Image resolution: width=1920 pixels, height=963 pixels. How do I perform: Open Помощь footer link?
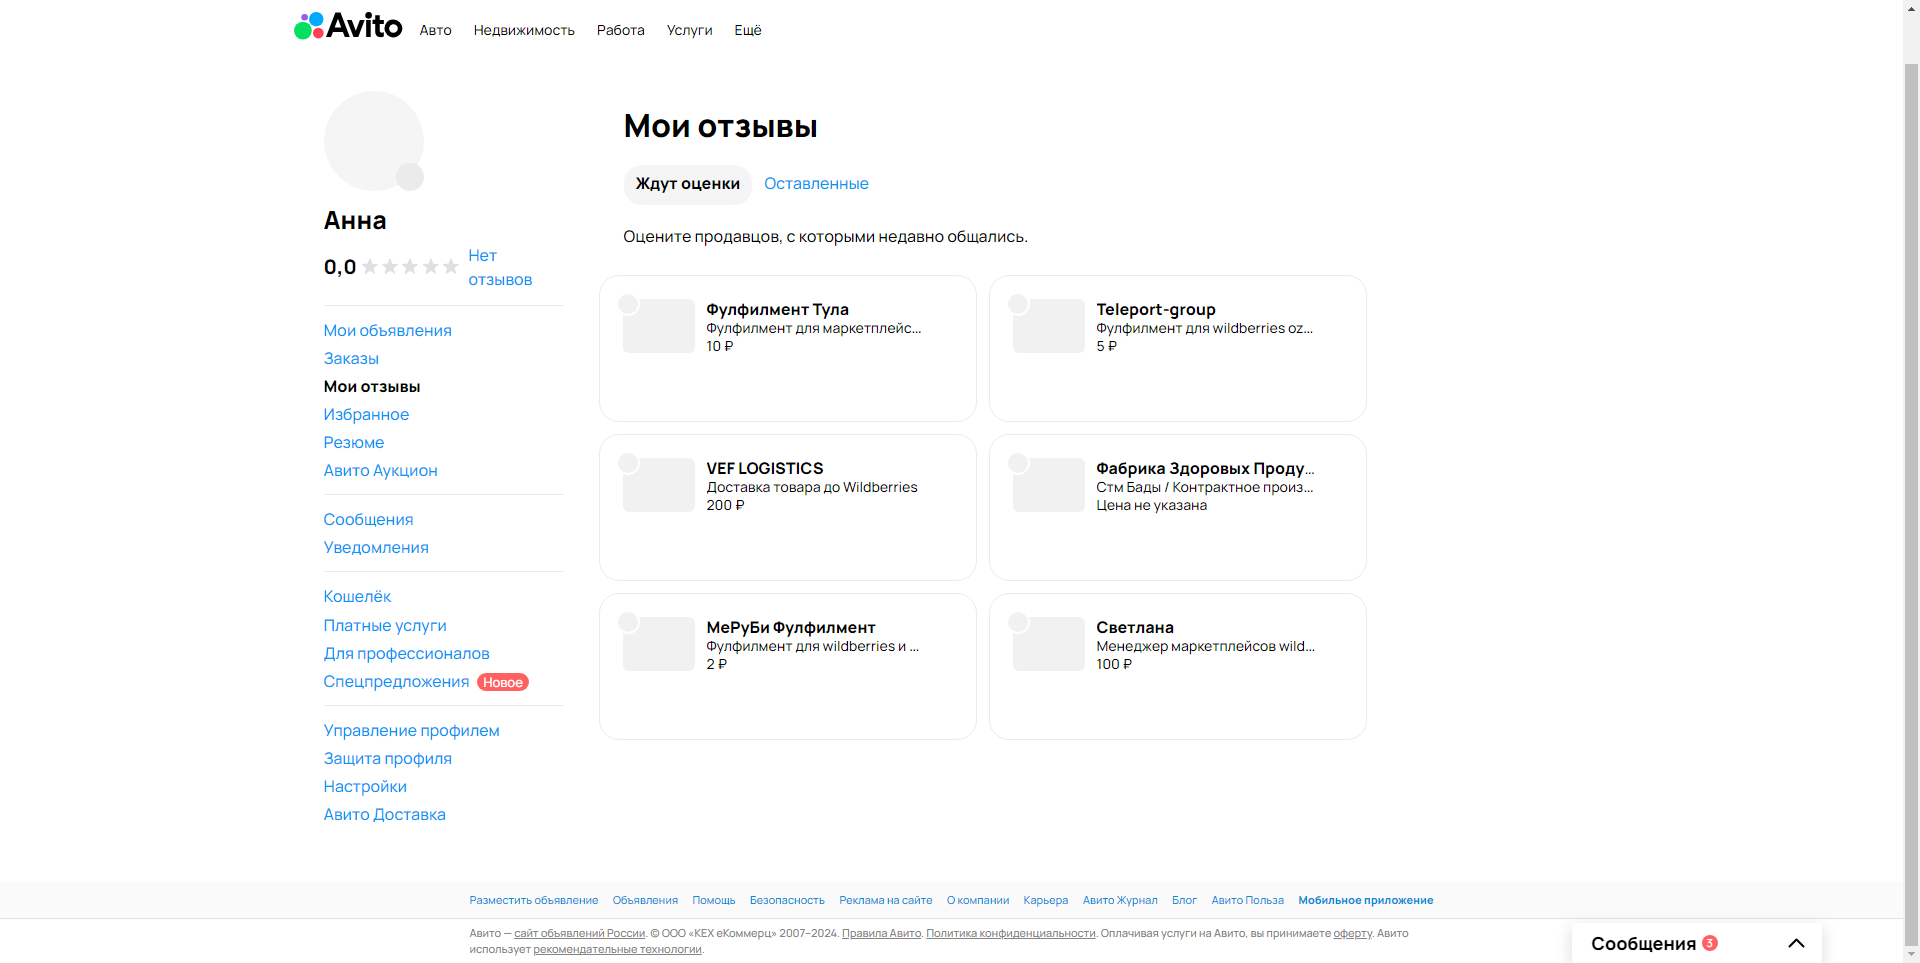(x=714, y=901)
